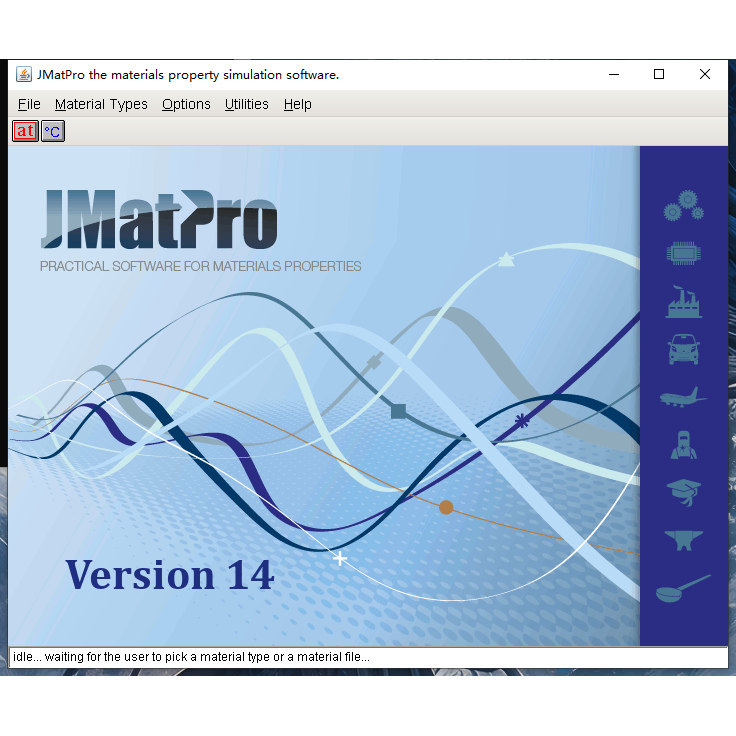Screen dimensions: 736x736
Task: Click the JMatPro logo on the splash image
Action: point(159,219)
